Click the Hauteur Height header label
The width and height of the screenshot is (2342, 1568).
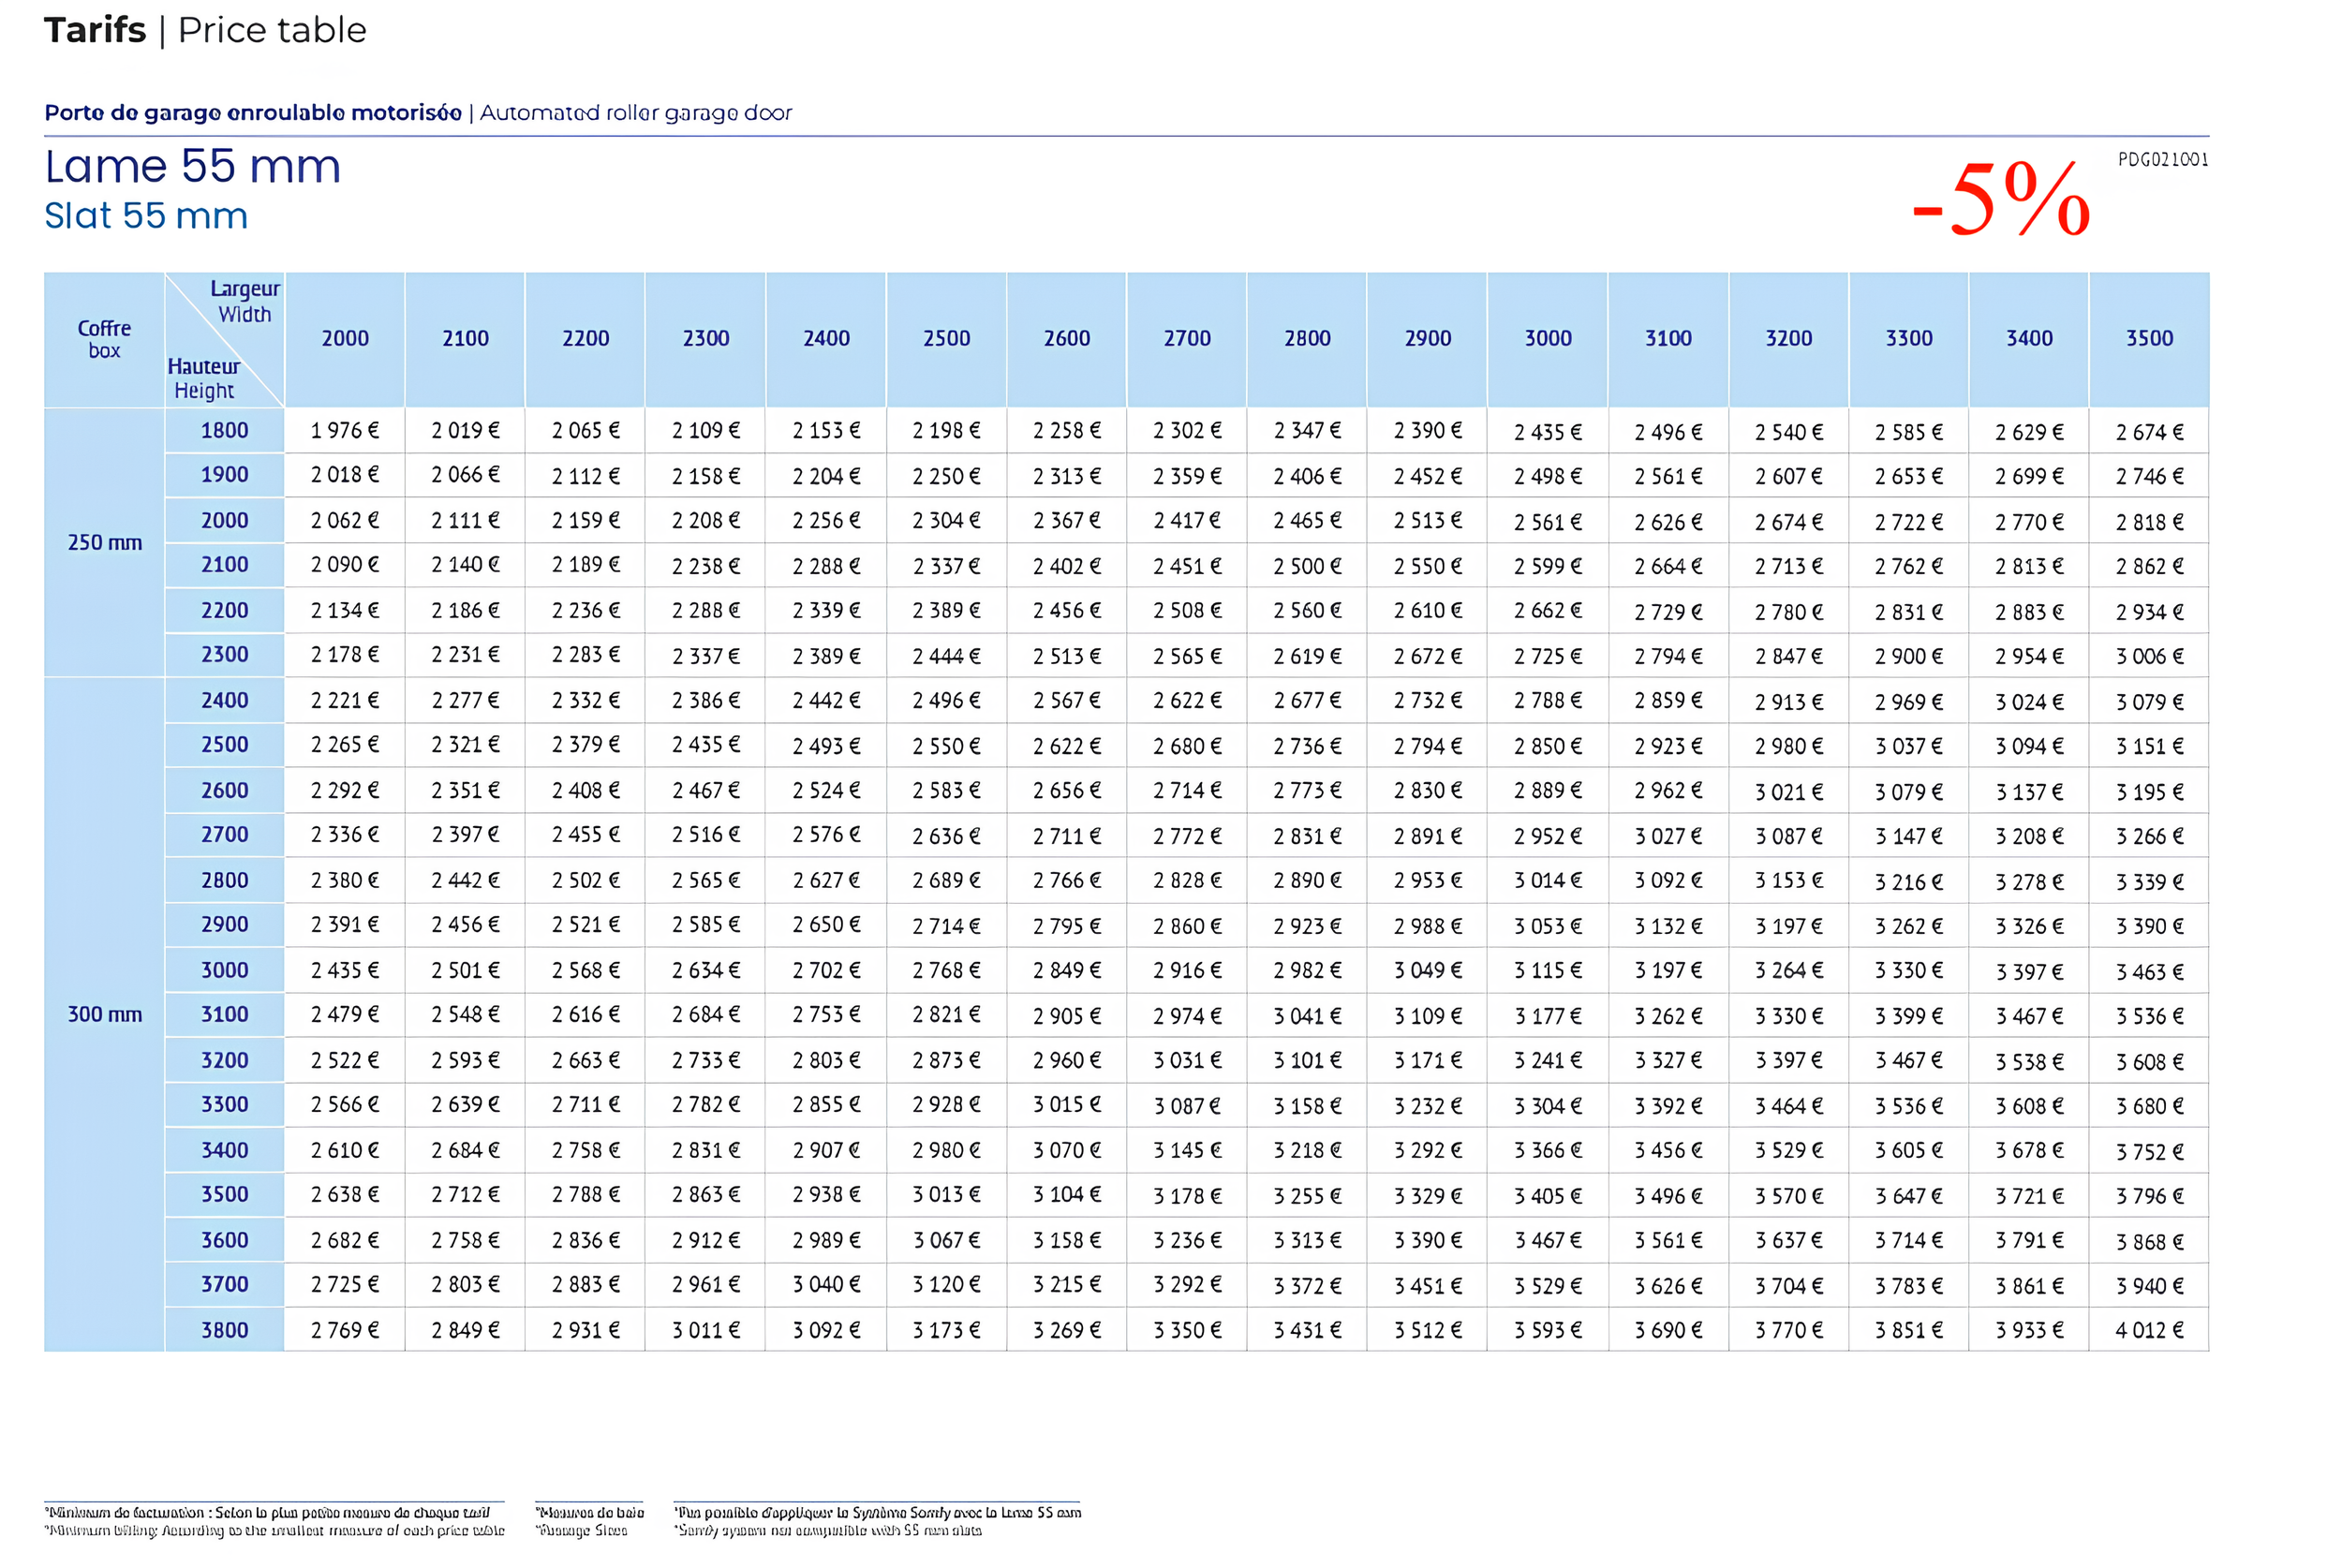203,378
